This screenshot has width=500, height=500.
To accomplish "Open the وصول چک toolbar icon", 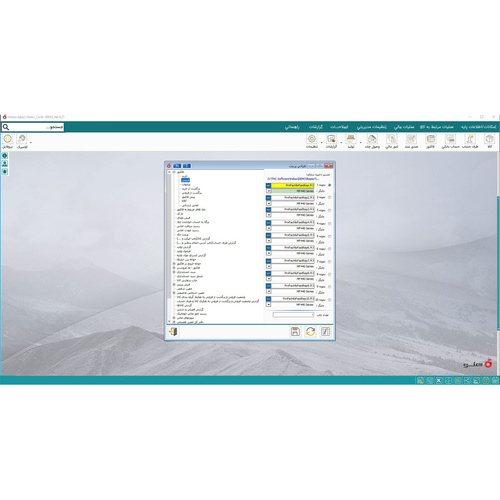I will click(372, 139).
